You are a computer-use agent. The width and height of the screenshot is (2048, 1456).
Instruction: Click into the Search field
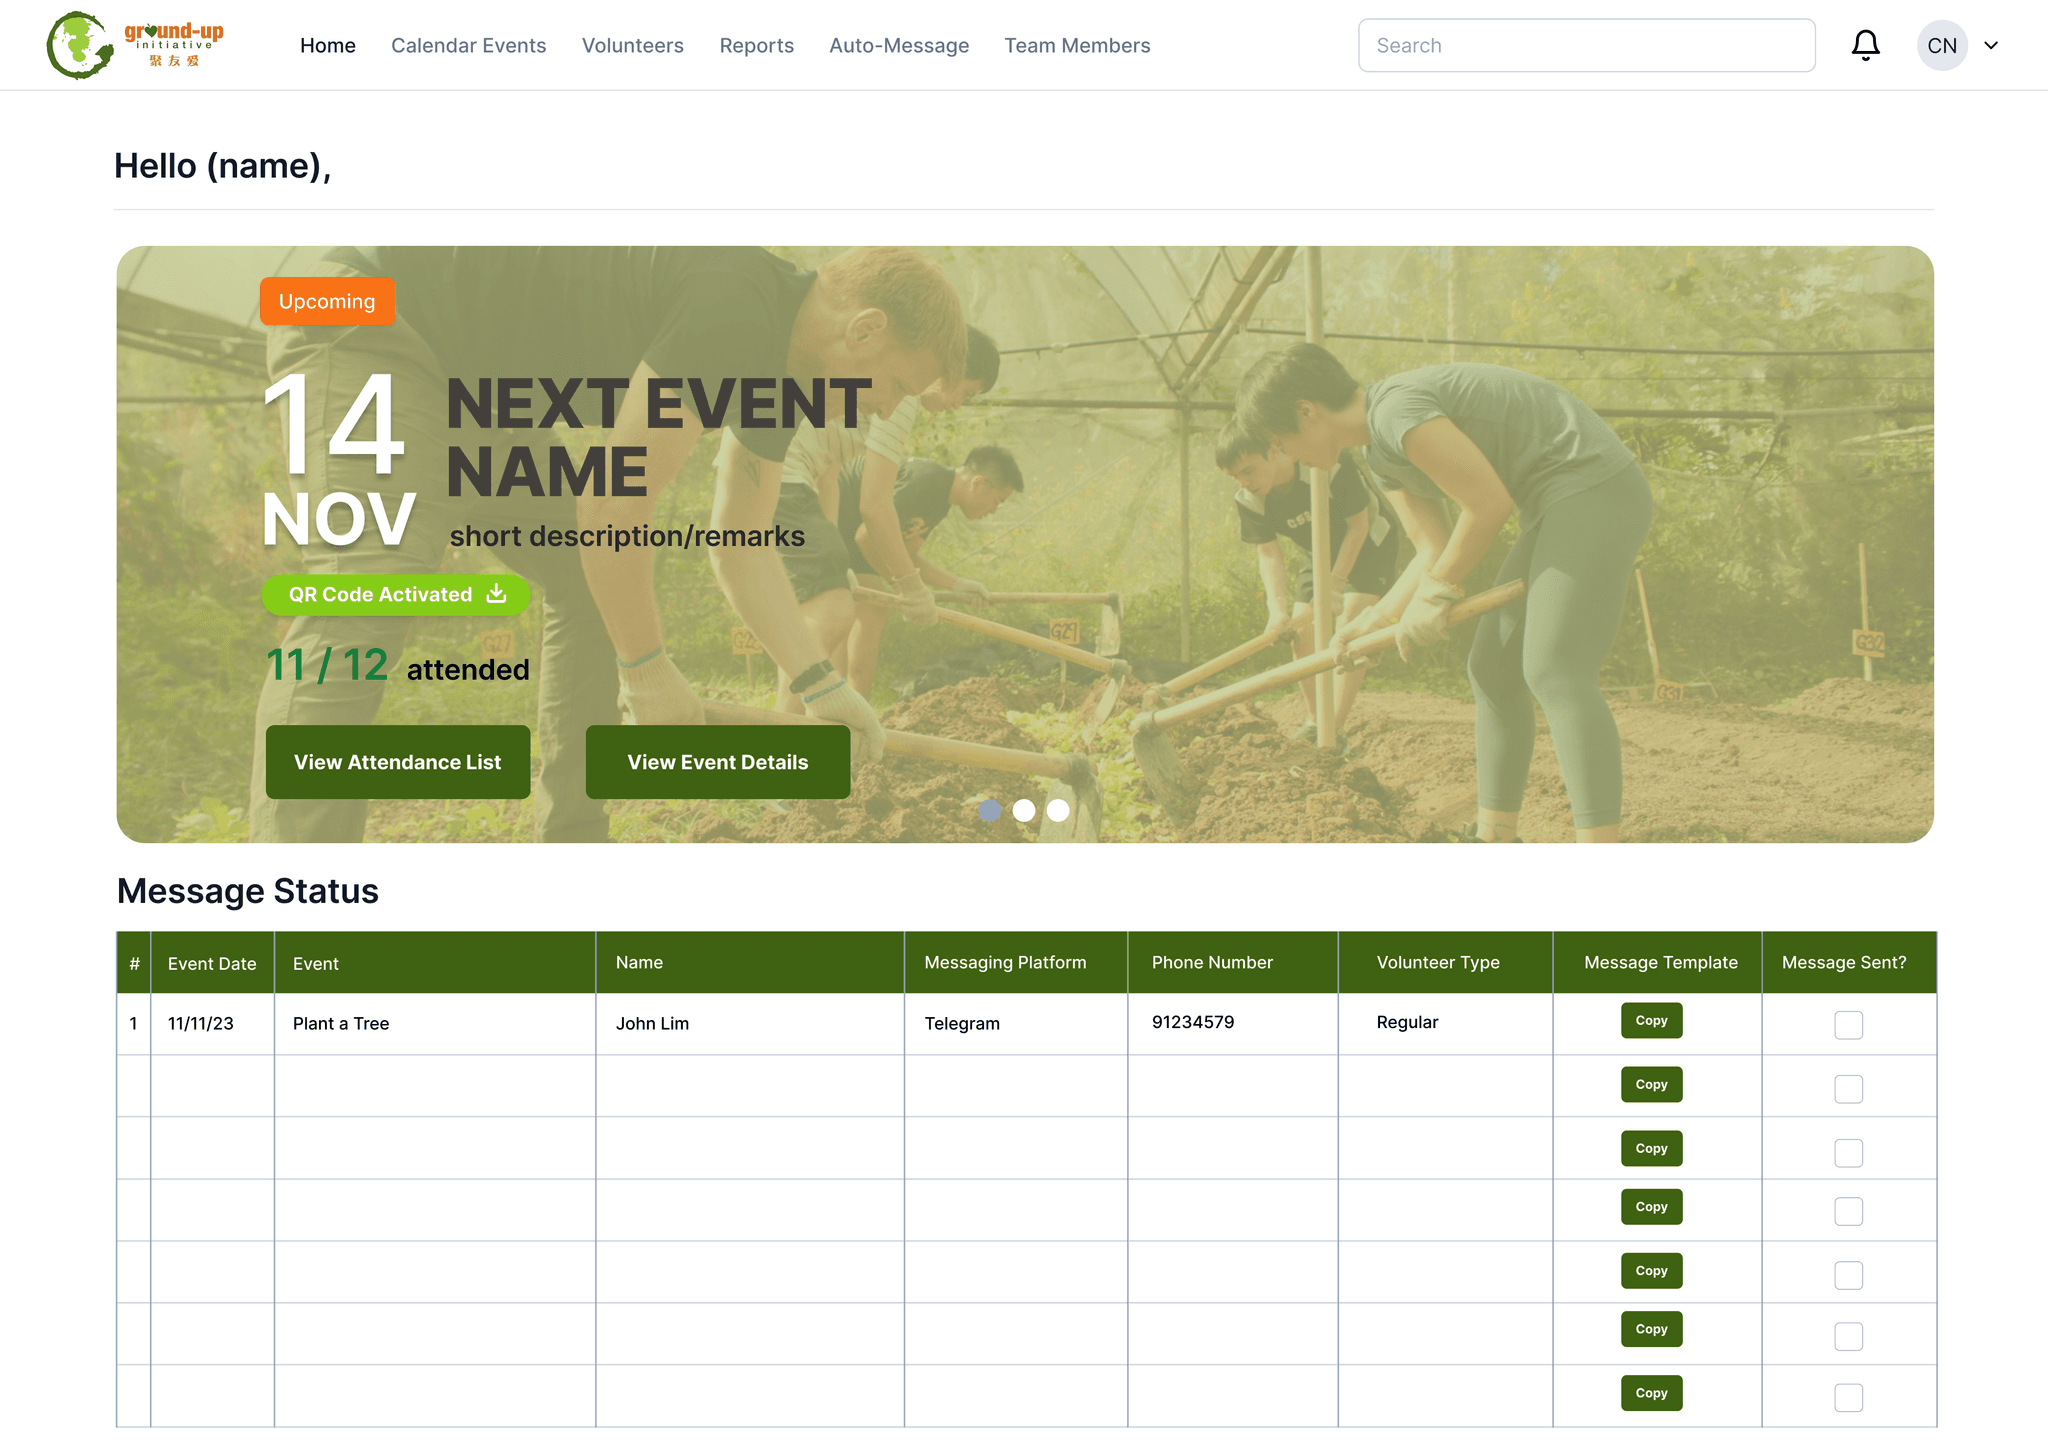pyautogui.click(x=1586, y=45)
